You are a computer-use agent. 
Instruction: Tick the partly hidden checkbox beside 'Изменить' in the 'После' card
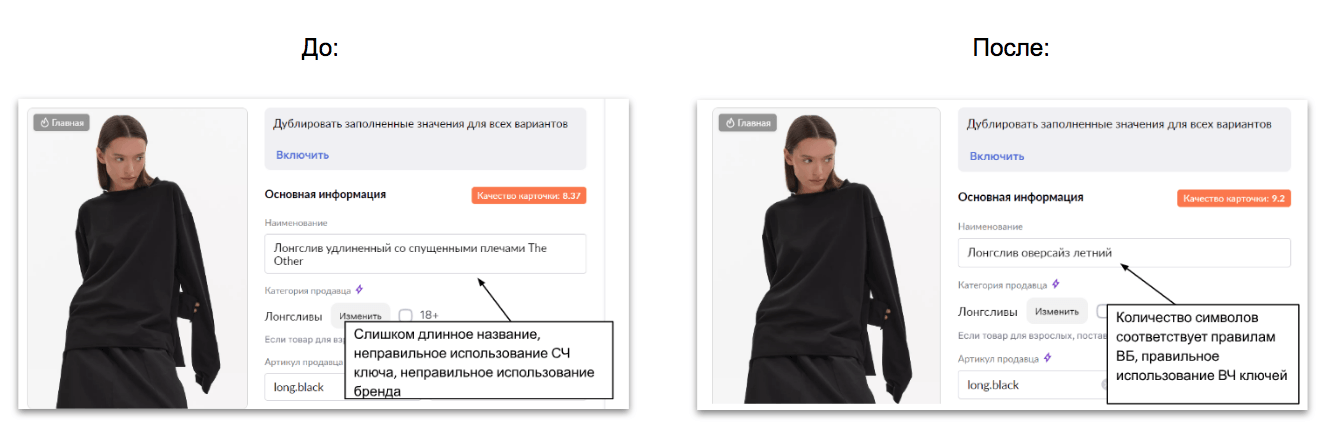pyautogui.click(x=1101, y=310)
